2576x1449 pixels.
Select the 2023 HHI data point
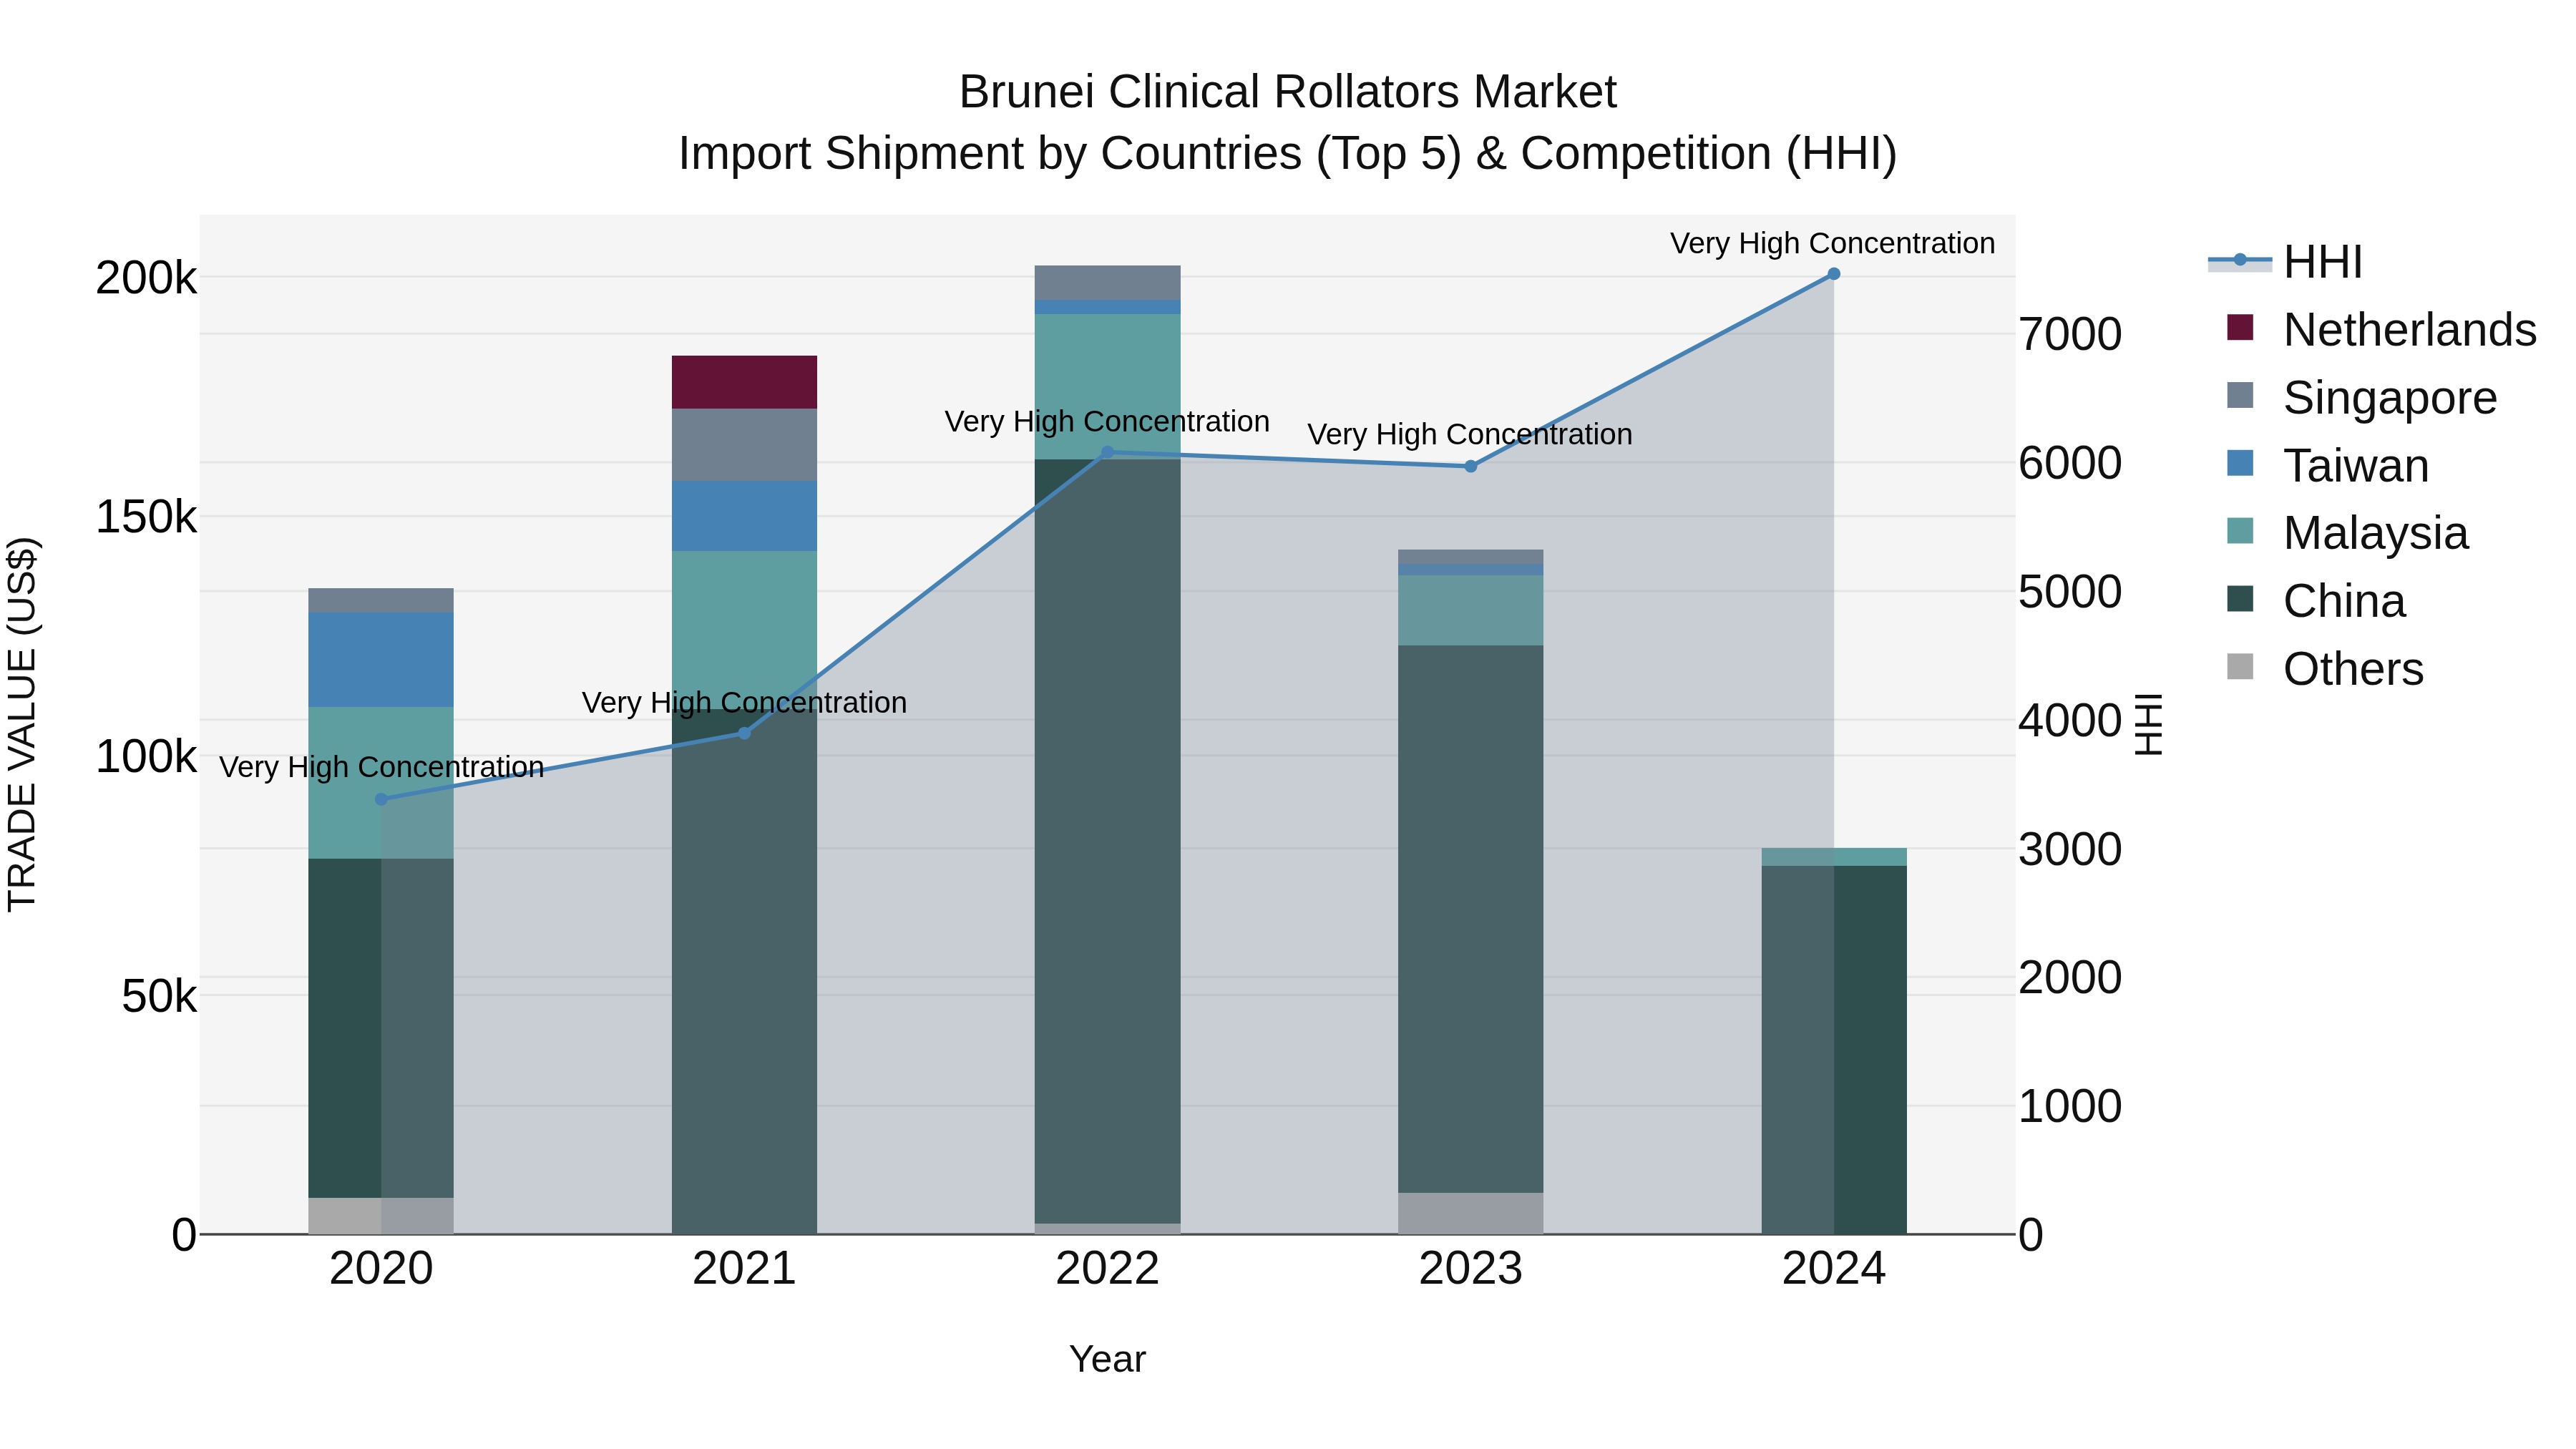(x=1470, y=466)
